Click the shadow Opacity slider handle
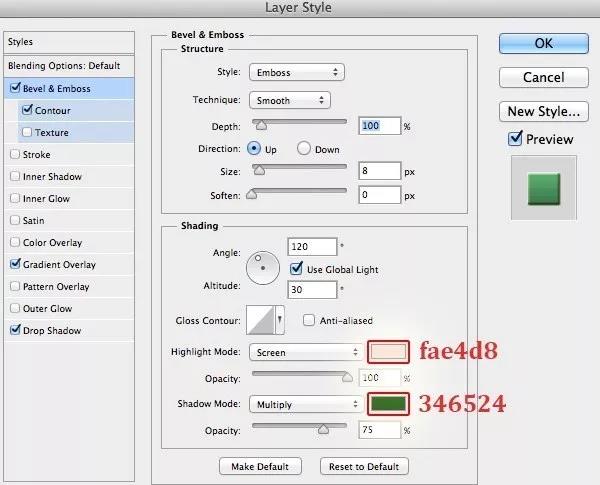 tap(323, 429)
